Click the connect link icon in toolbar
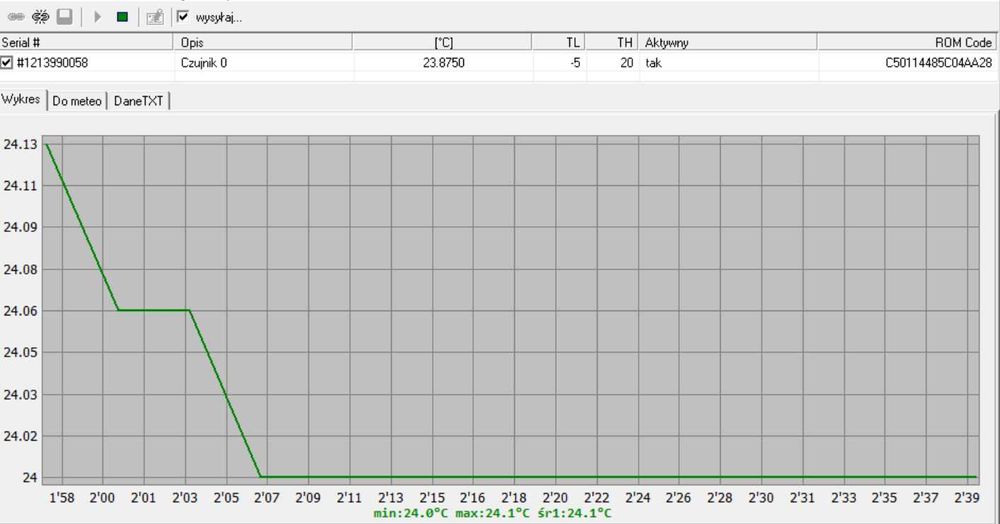Screen dimensions: 1000x524 tap(16, 17)
